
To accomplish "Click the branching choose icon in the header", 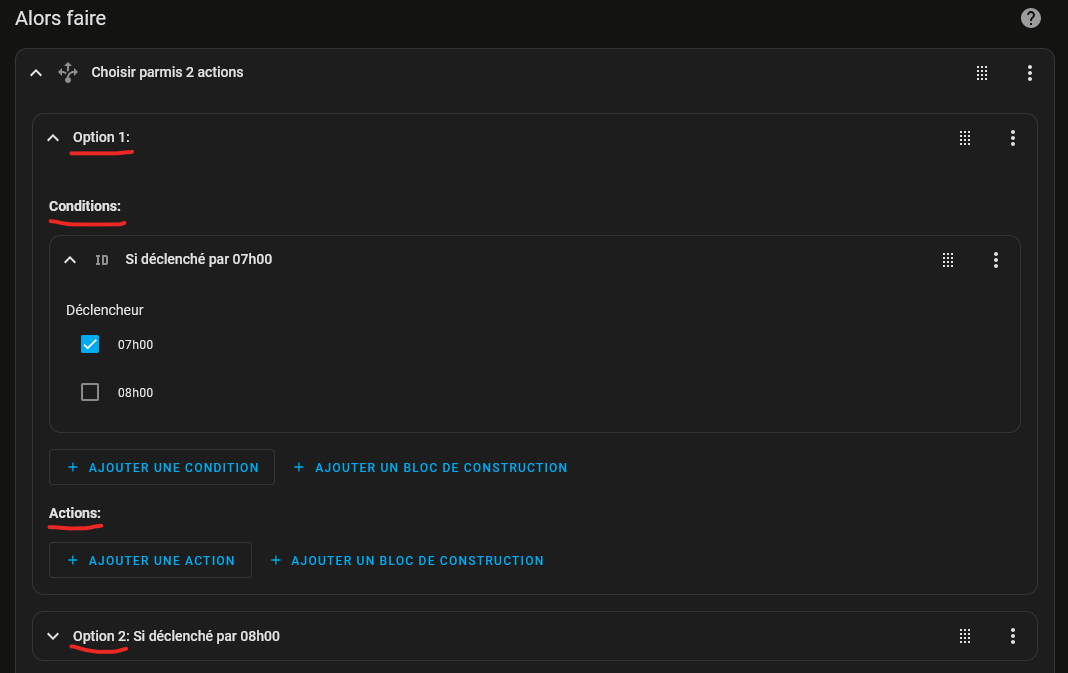I will pos(68,72).
